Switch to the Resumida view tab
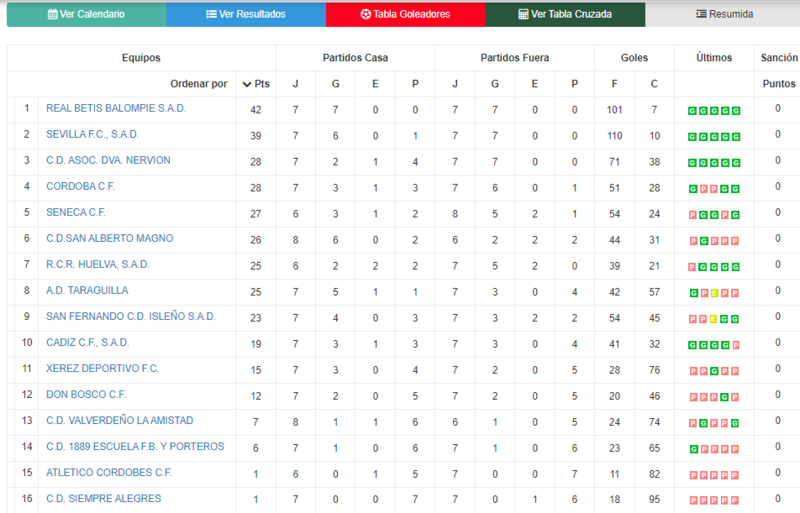The height and width of the screenshot is (513, 800). tap(722, 14)
